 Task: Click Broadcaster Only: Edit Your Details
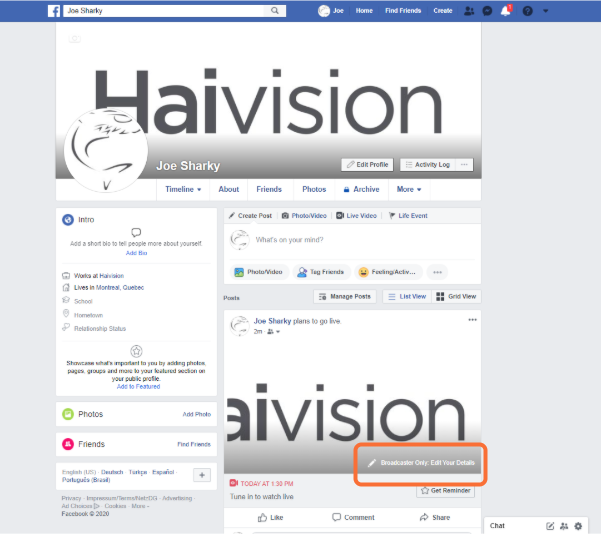pyautogui.click(x=420, y=464)
